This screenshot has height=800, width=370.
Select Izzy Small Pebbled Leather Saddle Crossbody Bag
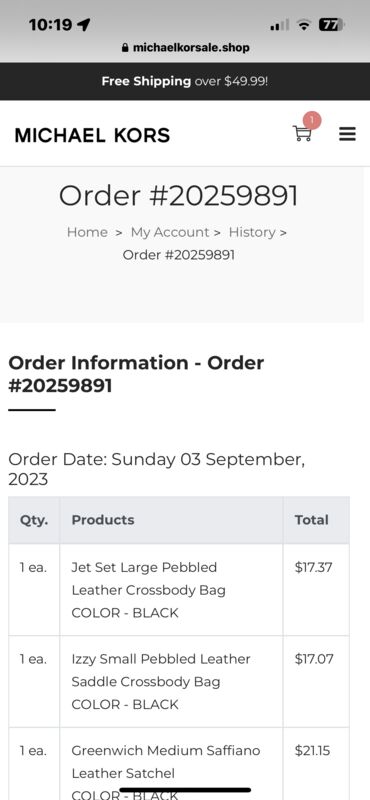coord(161,670)
